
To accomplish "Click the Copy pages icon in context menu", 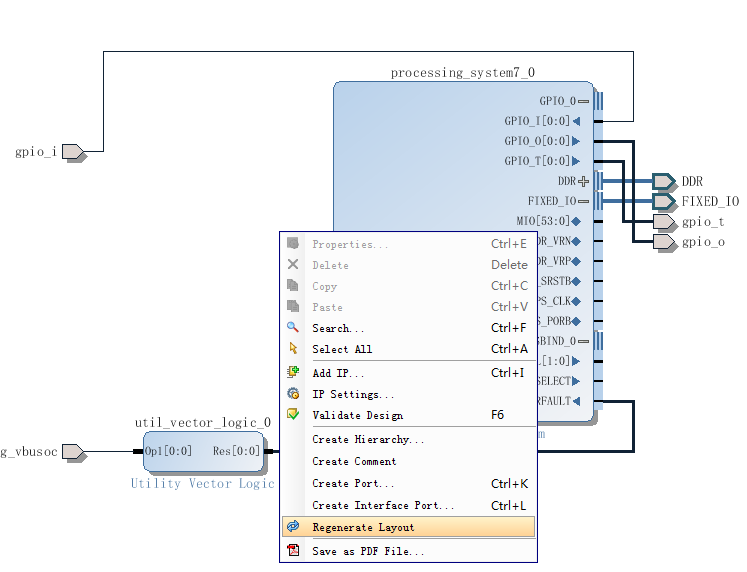I will tap(293, 285).
